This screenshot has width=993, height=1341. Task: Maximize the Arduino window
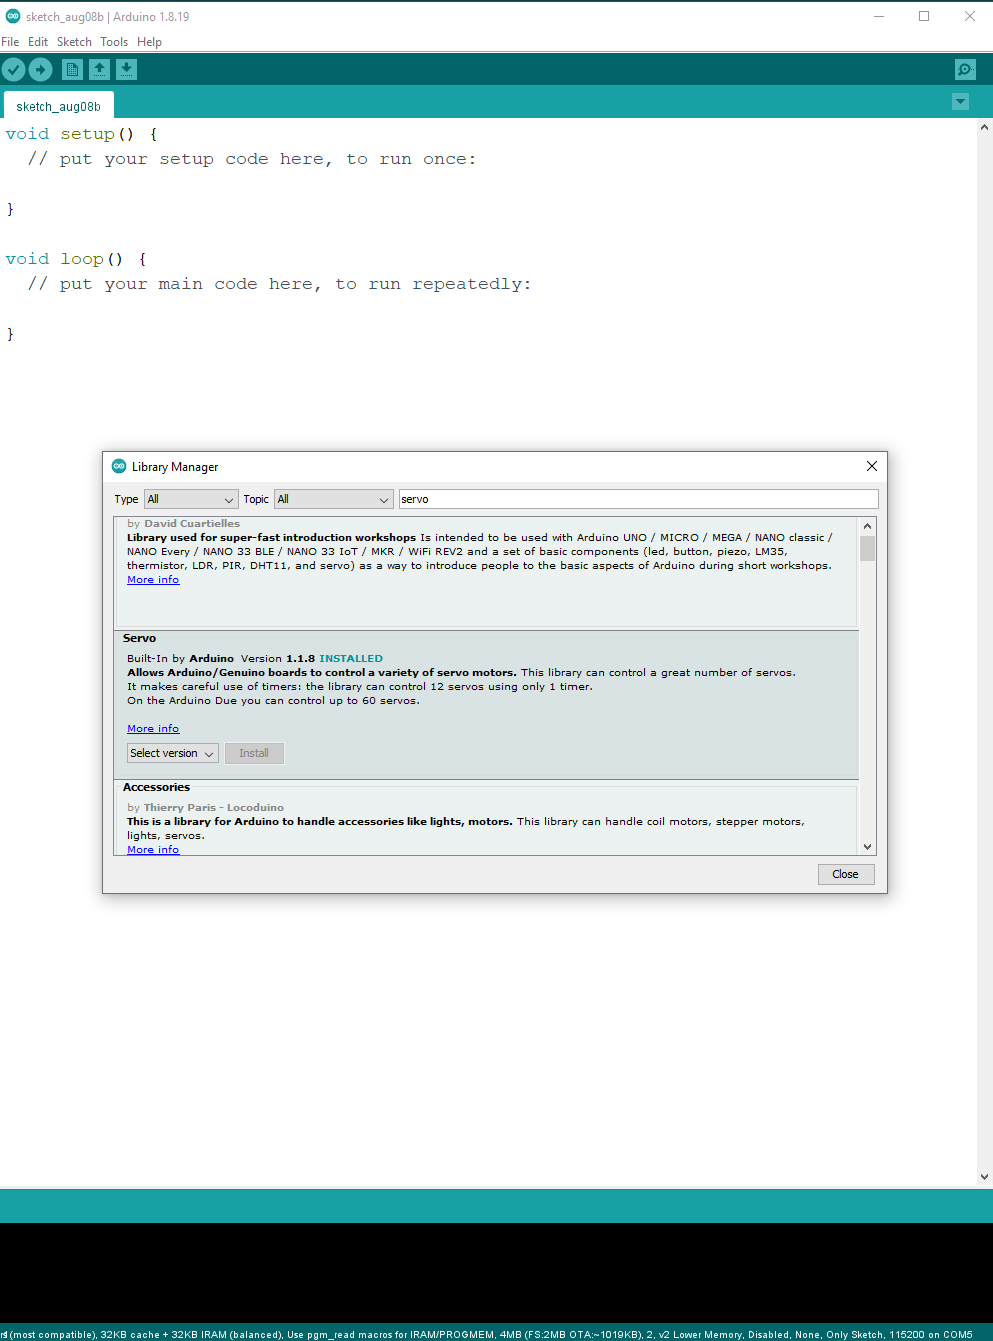pos(924,16)
